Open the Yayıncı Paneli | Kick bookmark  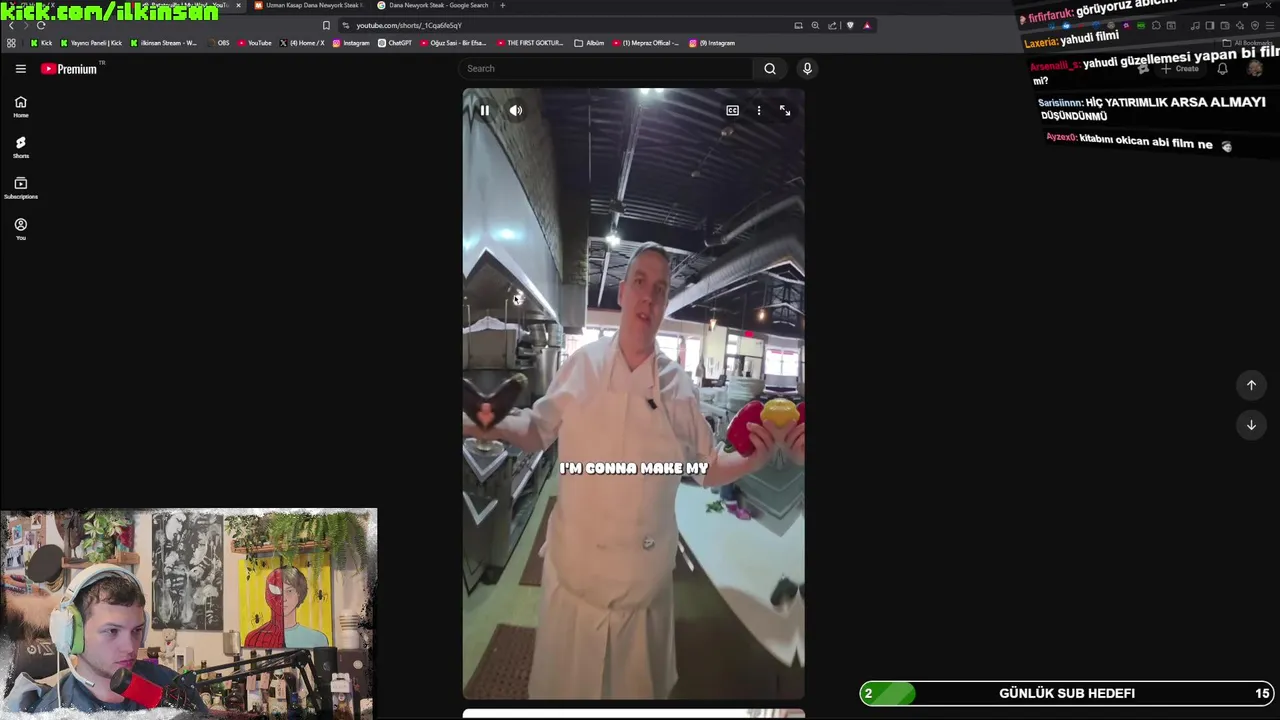pos(91,43)
